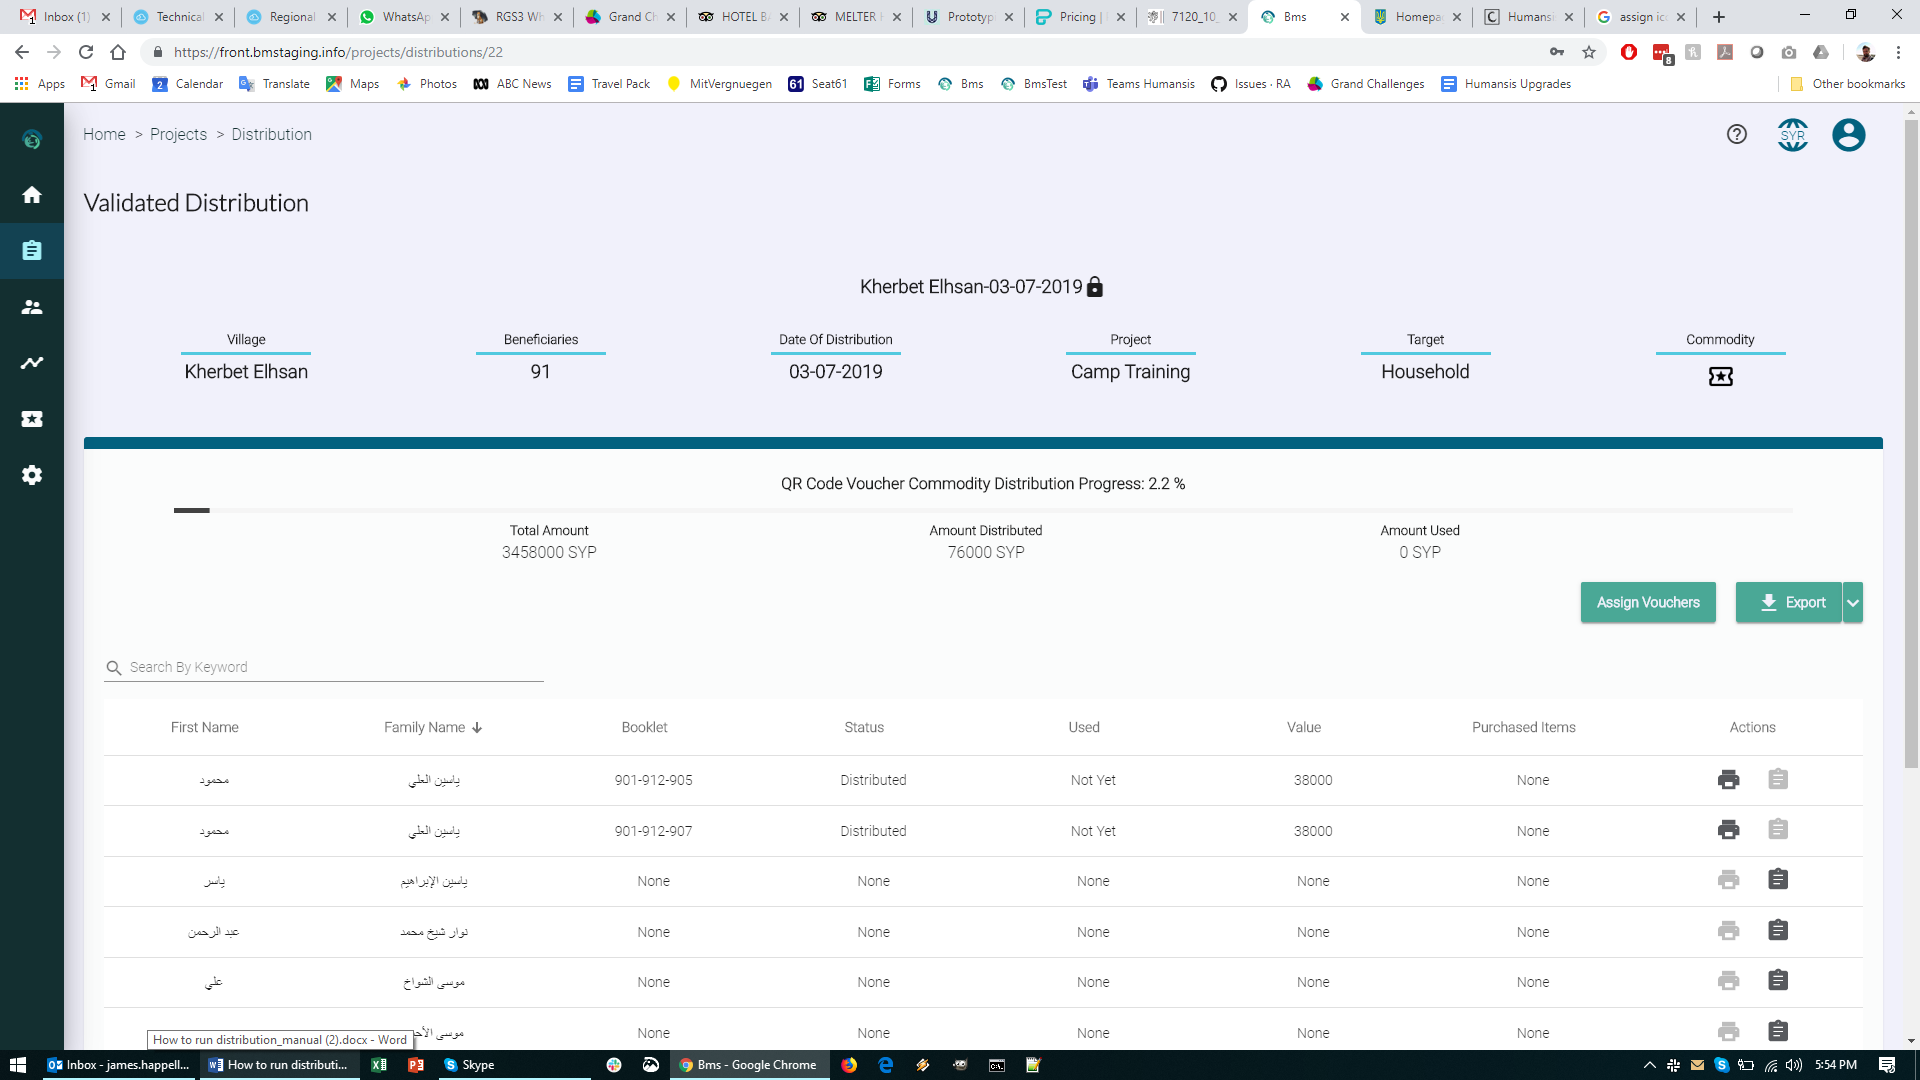Click the Search By Keyword field
Image resolution: width=1920 pixels, height=1080 pixels.
pyautogui.click(x=330, y=667)
